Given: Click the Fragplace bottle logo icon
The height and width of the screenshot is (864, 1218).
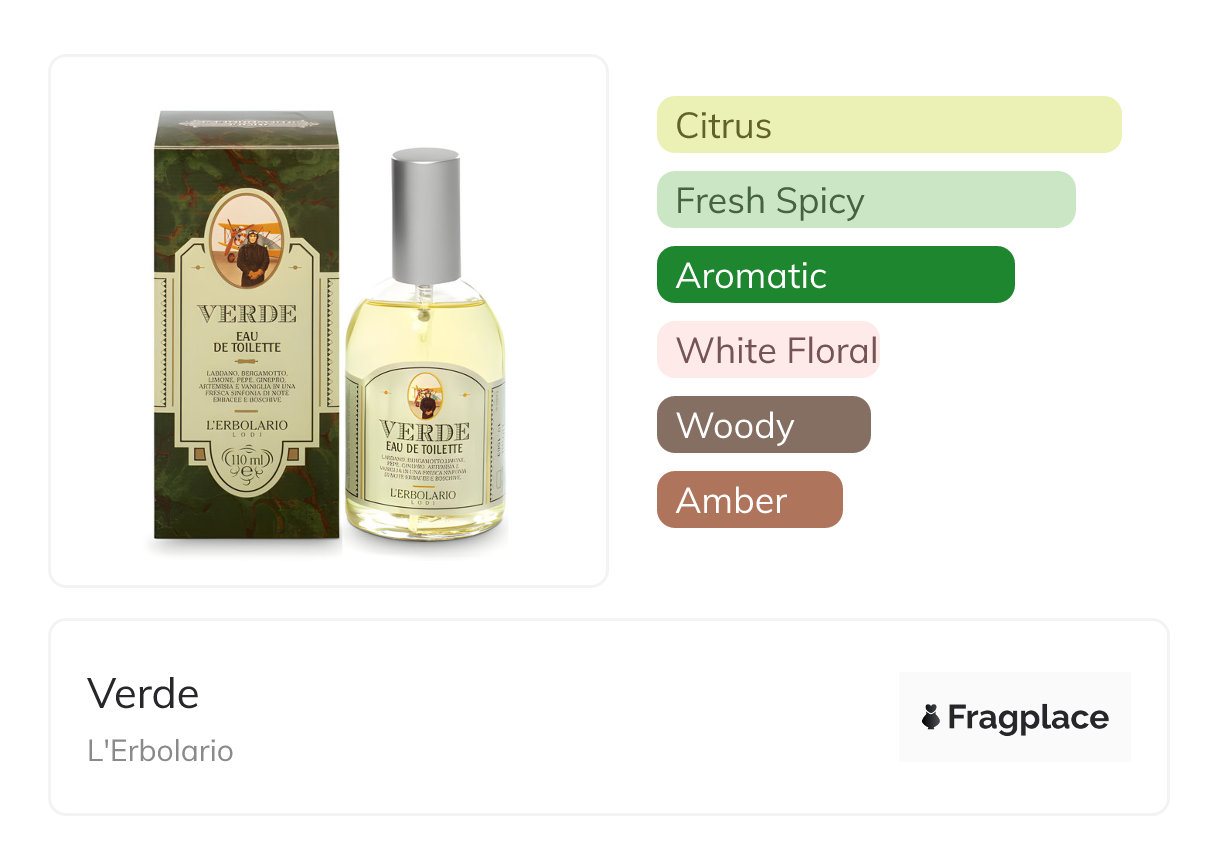Looking at the screenshot, I should pos(931,717).
